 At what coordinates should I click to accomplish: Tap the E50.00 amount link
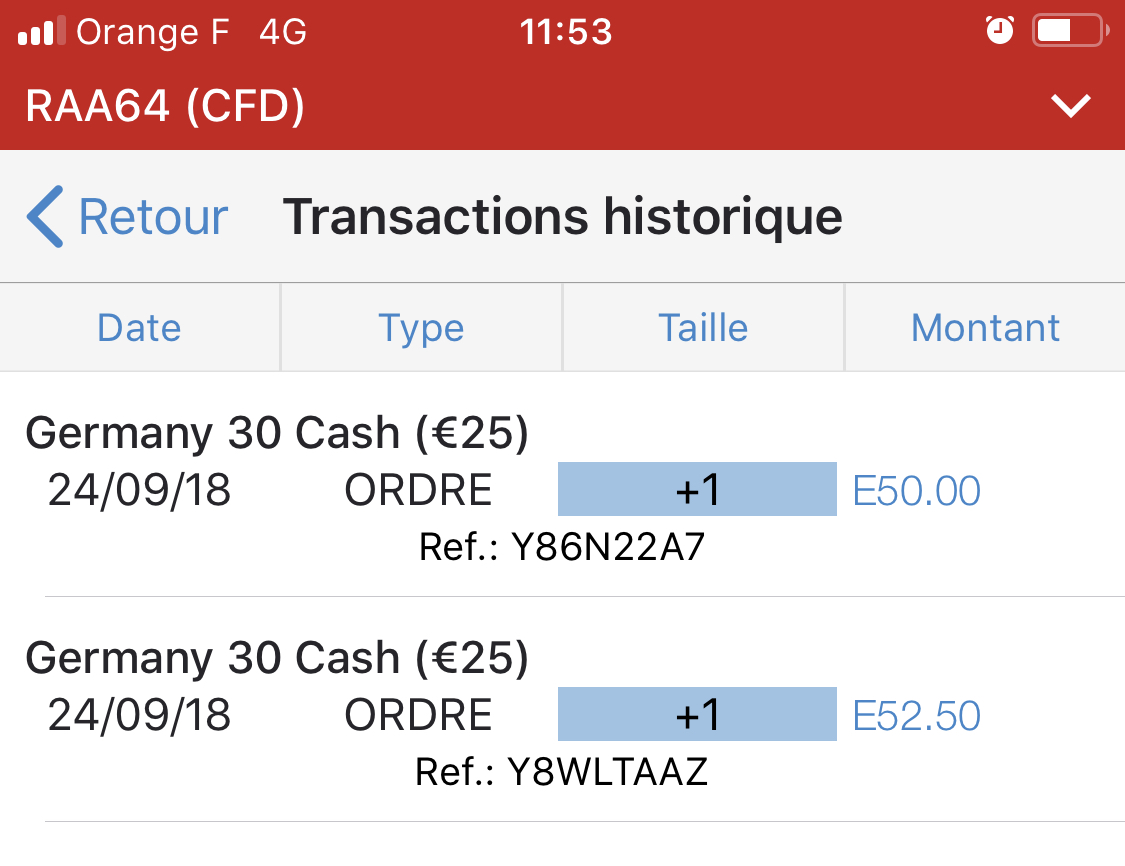pos(917,491)
